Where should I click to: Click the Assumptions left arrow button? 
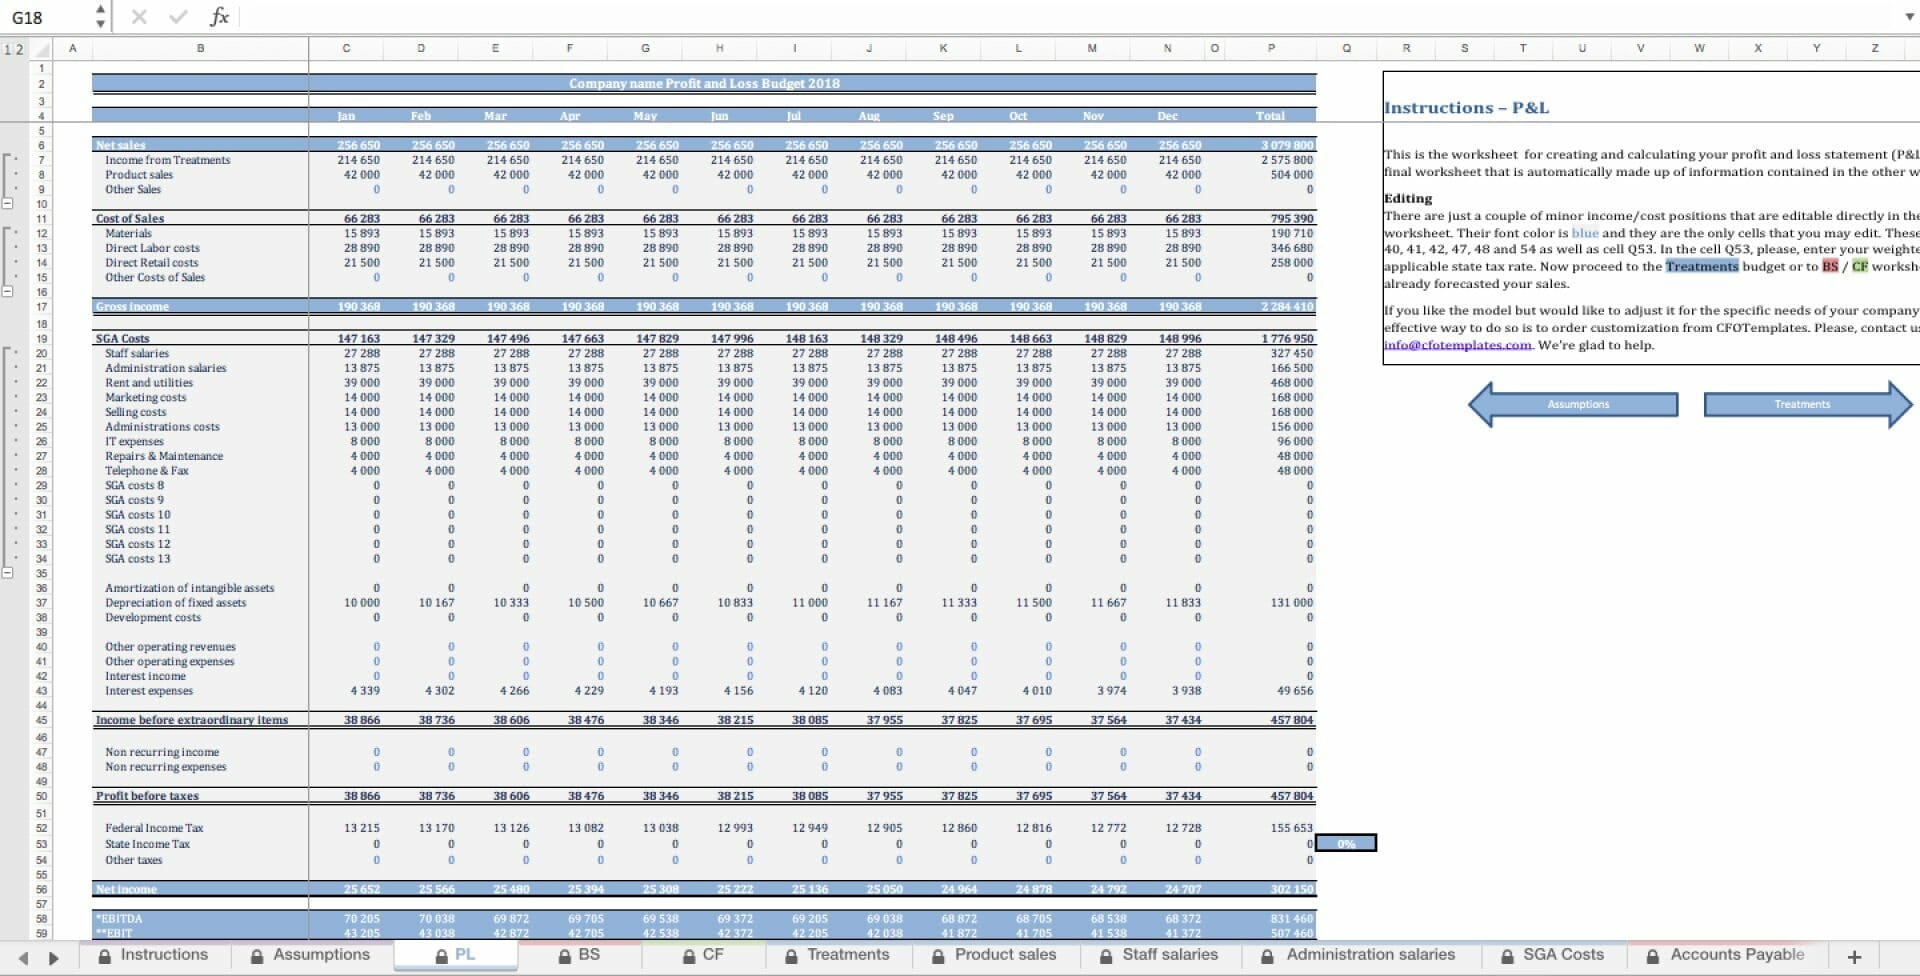tap(1573, 404)
